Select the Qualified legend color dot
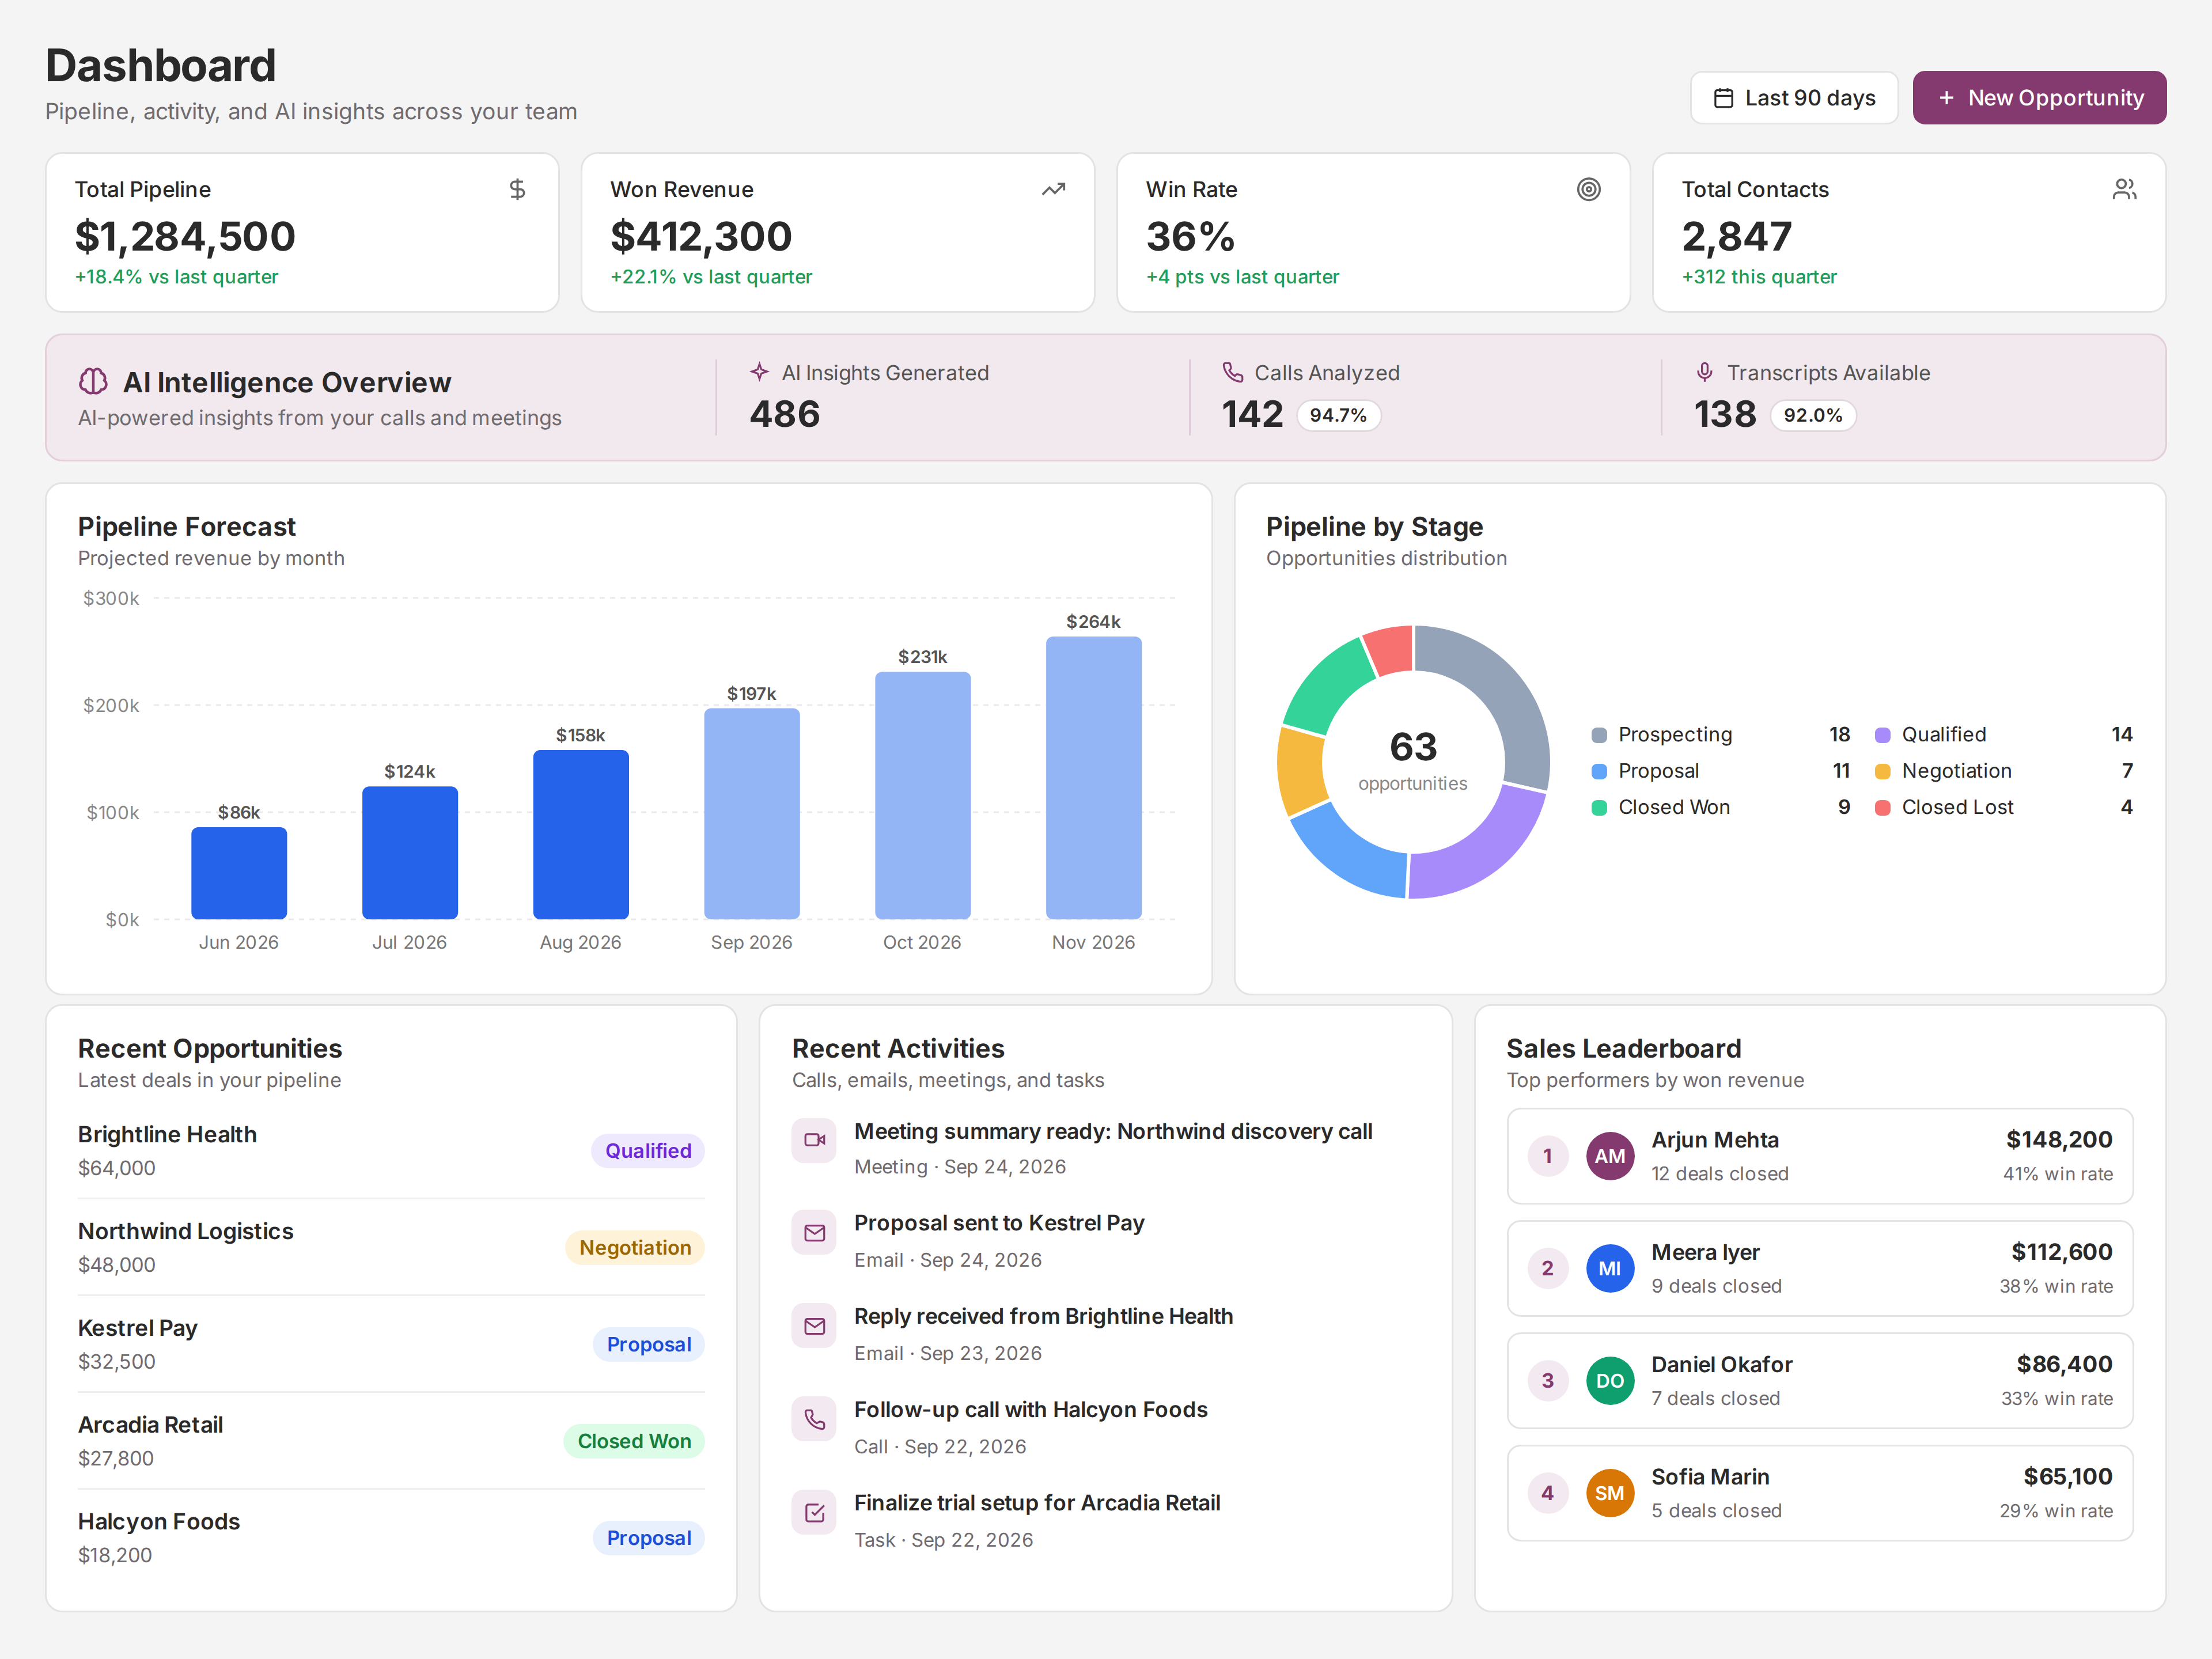This screenshot has width=2212, height=1659. (x=1882, y=735)
